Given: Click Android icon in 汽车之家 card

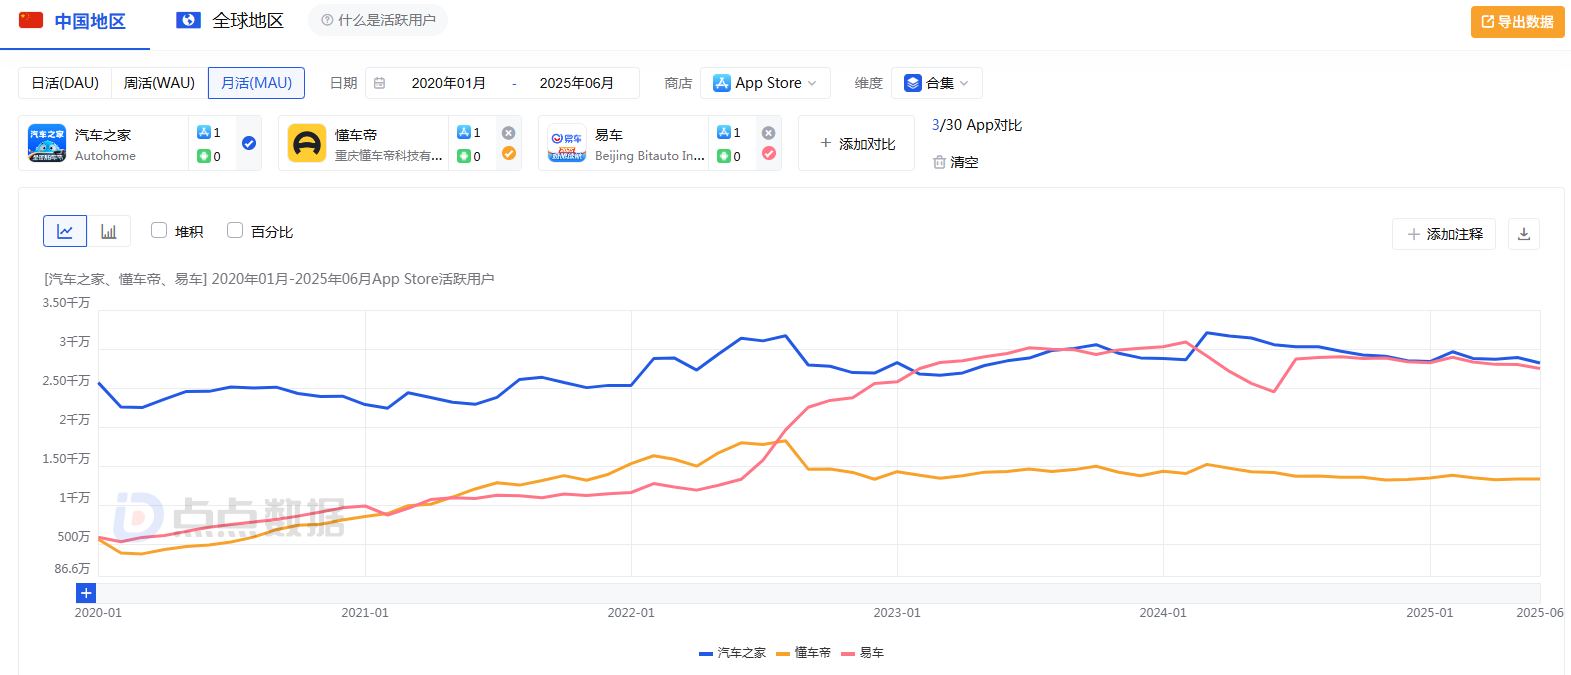Looking at the screenshot, I should pyautogui.click(x=204, y=156).
